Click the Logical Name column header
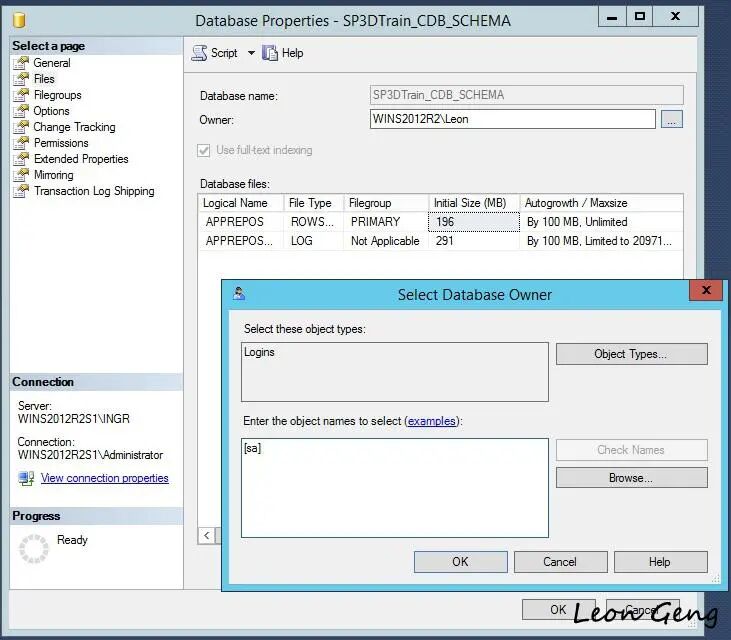Screen dimensions: 731x640 [x=241, y=203]
